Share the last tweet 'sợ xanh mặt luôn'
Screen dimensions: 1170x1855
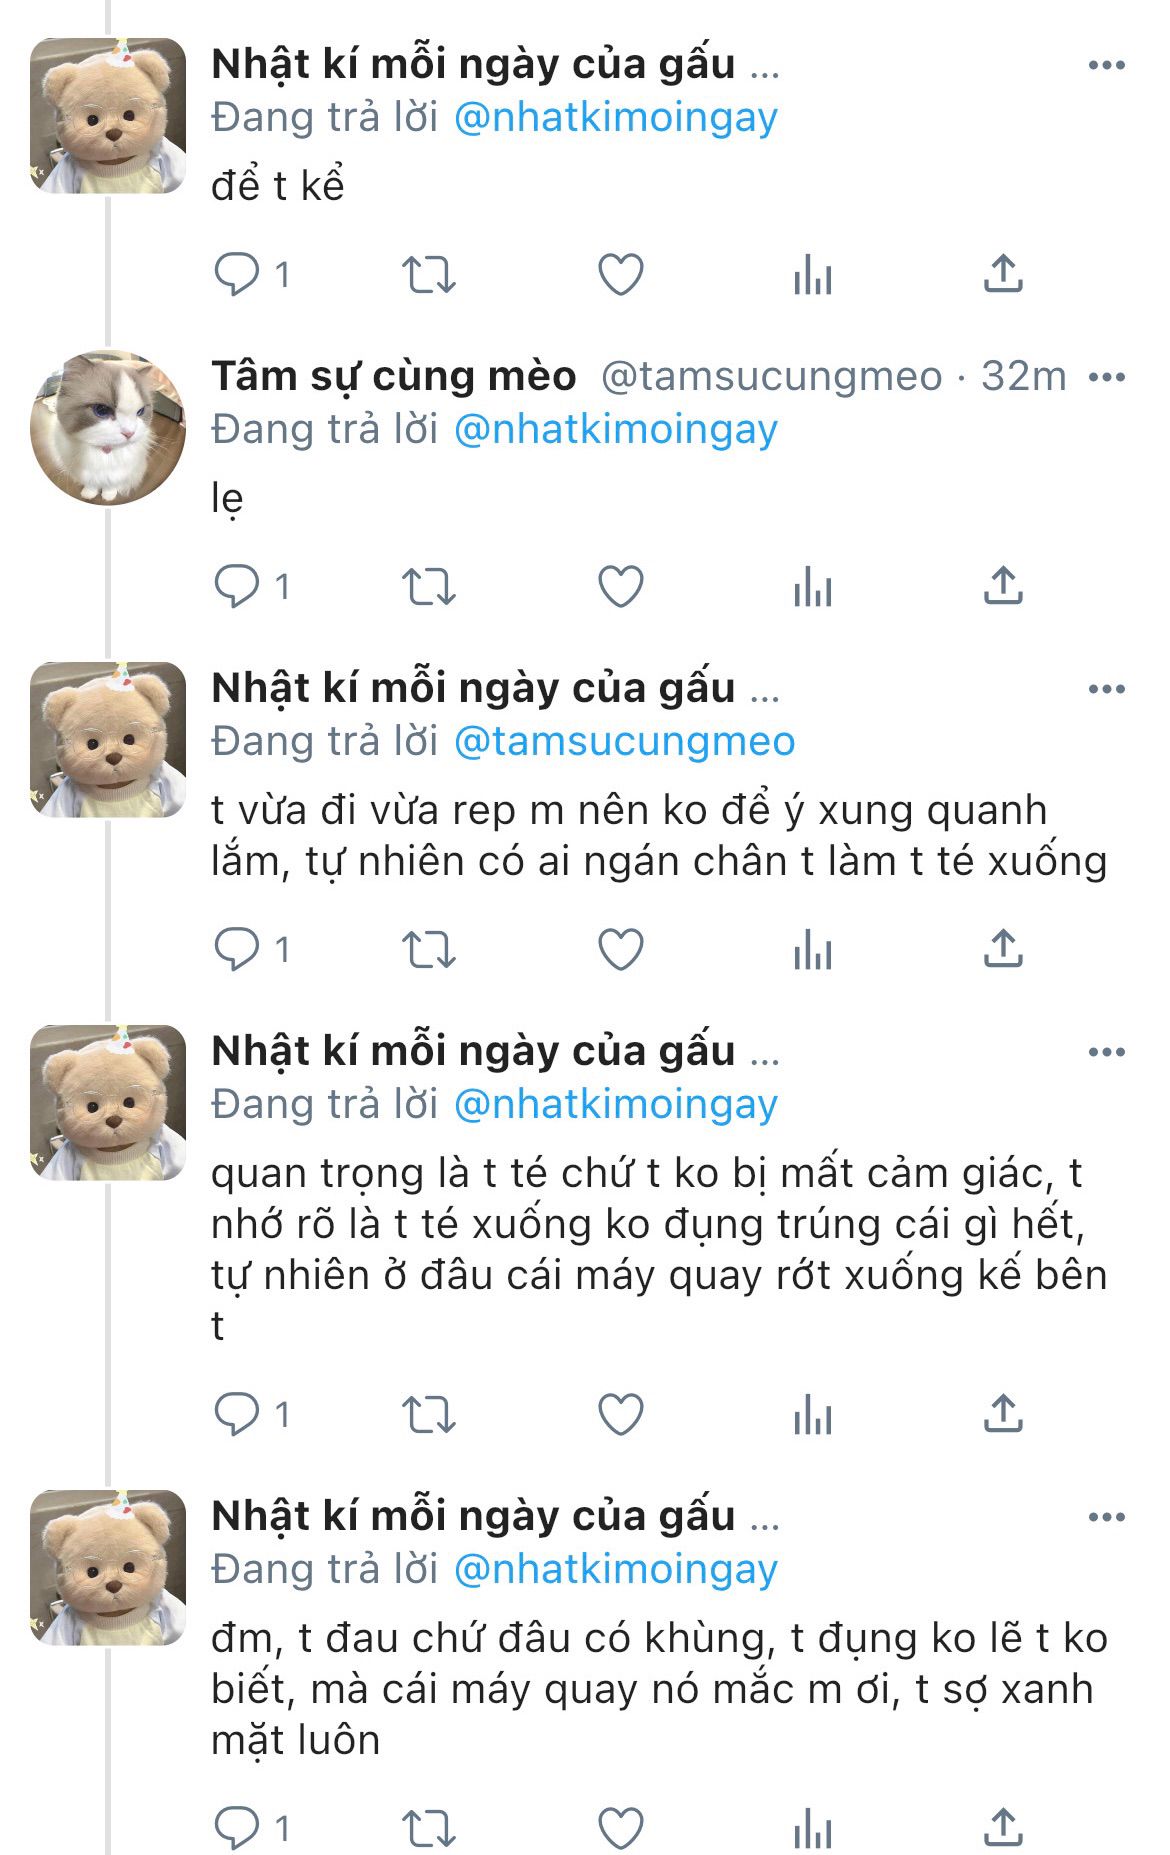coord(1003,1828)
